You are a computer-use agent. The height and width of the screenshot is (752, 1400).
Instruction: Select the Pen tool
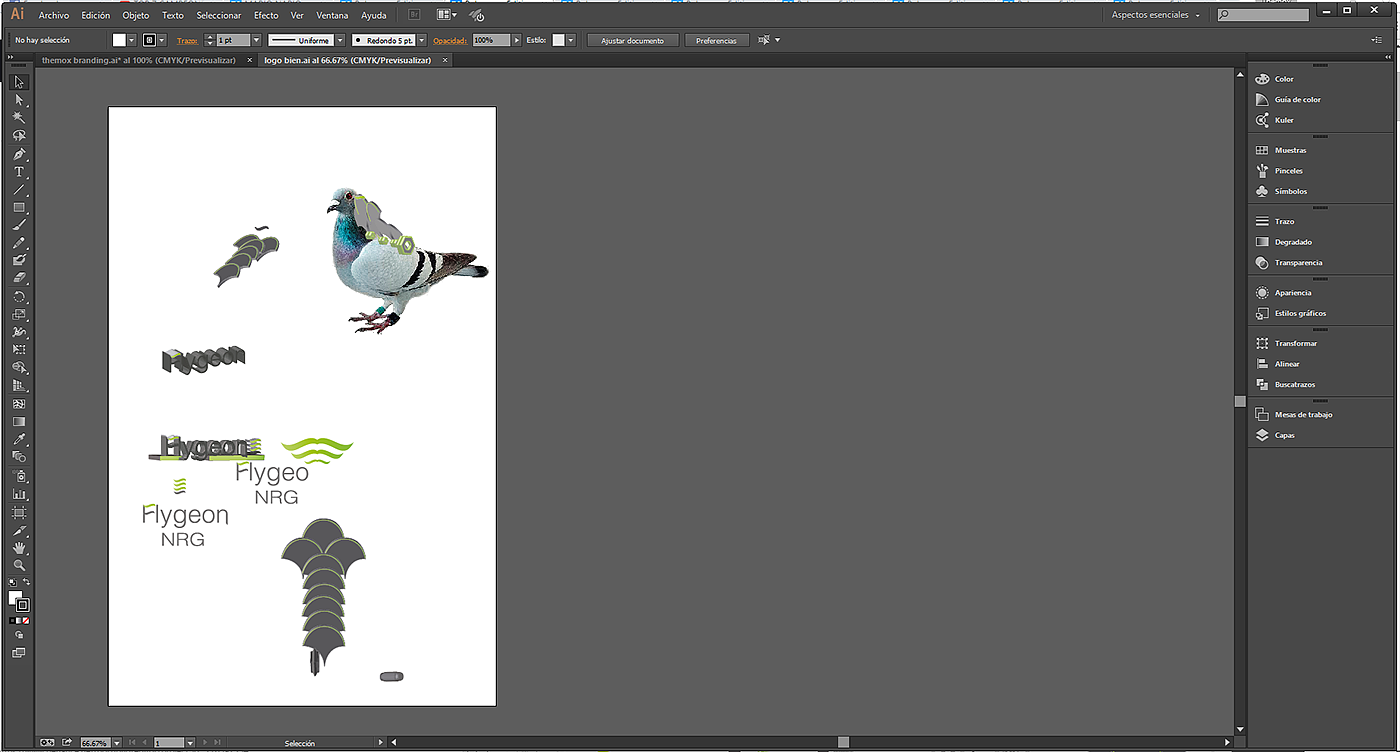19,154
